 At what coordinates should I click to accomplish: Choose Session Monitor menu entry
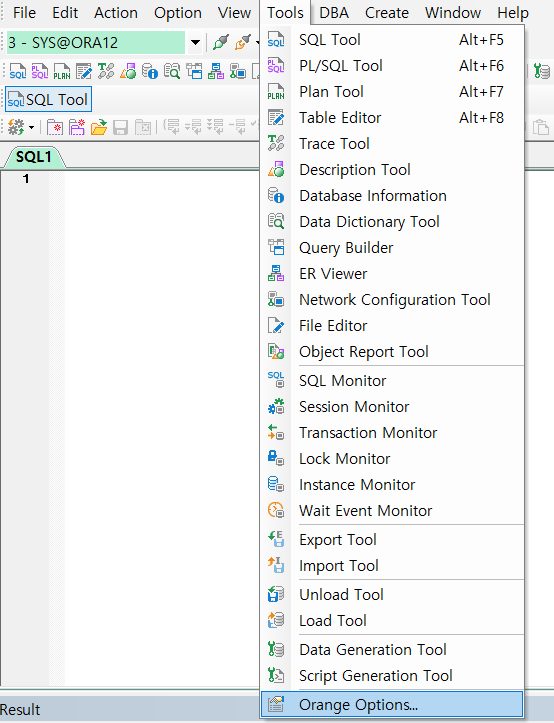point(393,407)
